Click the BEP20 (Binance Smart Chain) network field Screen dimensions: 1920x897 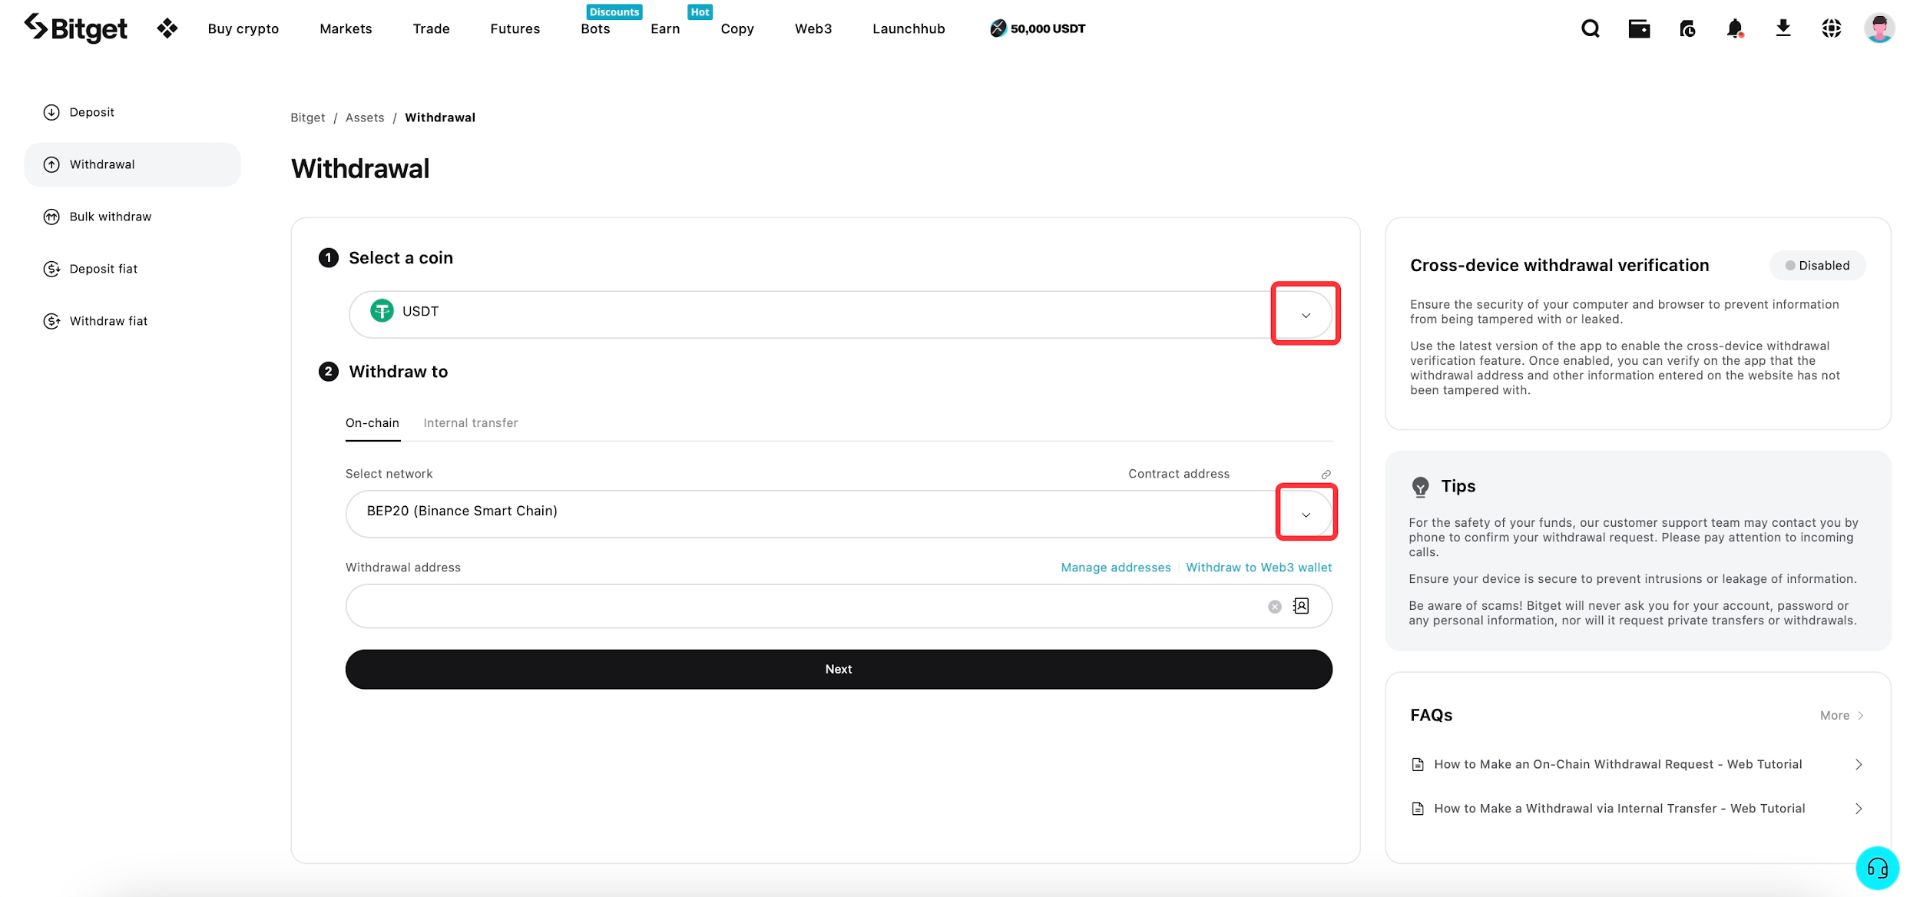[839, 514]
